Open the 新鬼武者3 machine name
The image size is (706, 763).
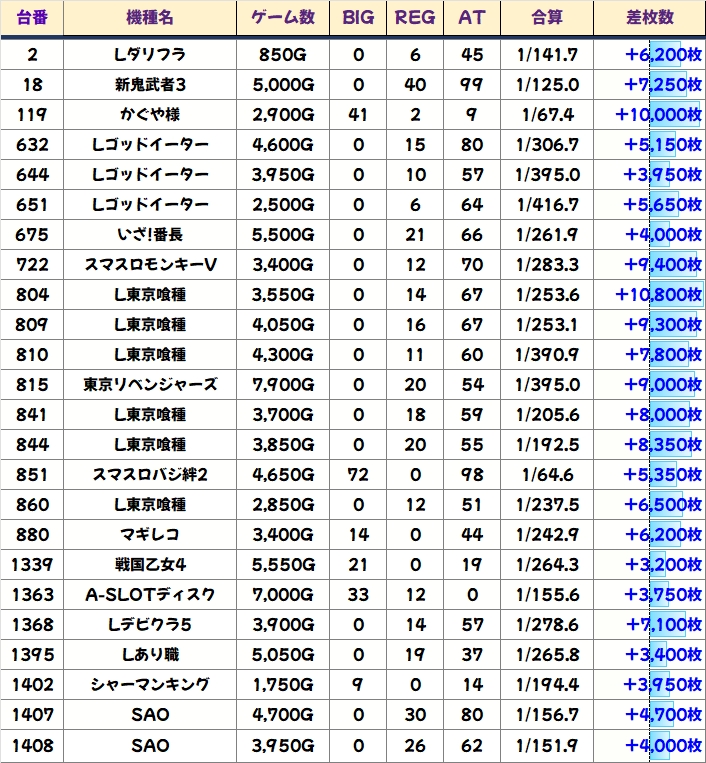150,85
